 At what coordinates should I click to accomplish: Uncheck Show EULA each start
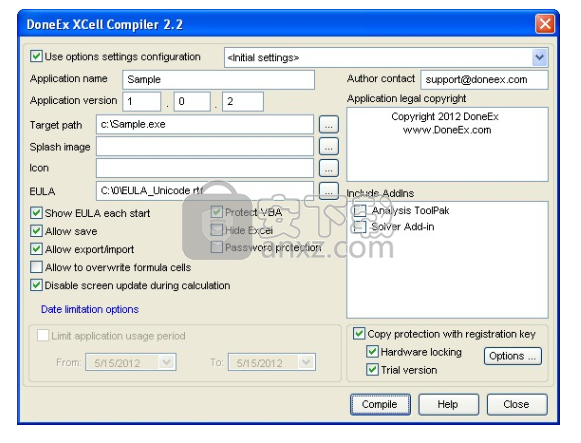36,213
